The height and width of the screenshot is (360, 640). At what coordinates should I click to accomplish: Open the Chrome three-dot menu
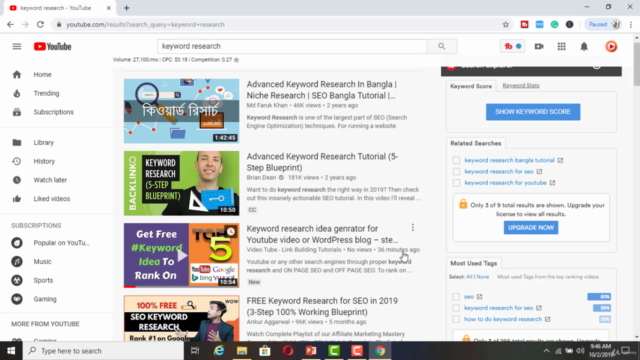(631, 24)
